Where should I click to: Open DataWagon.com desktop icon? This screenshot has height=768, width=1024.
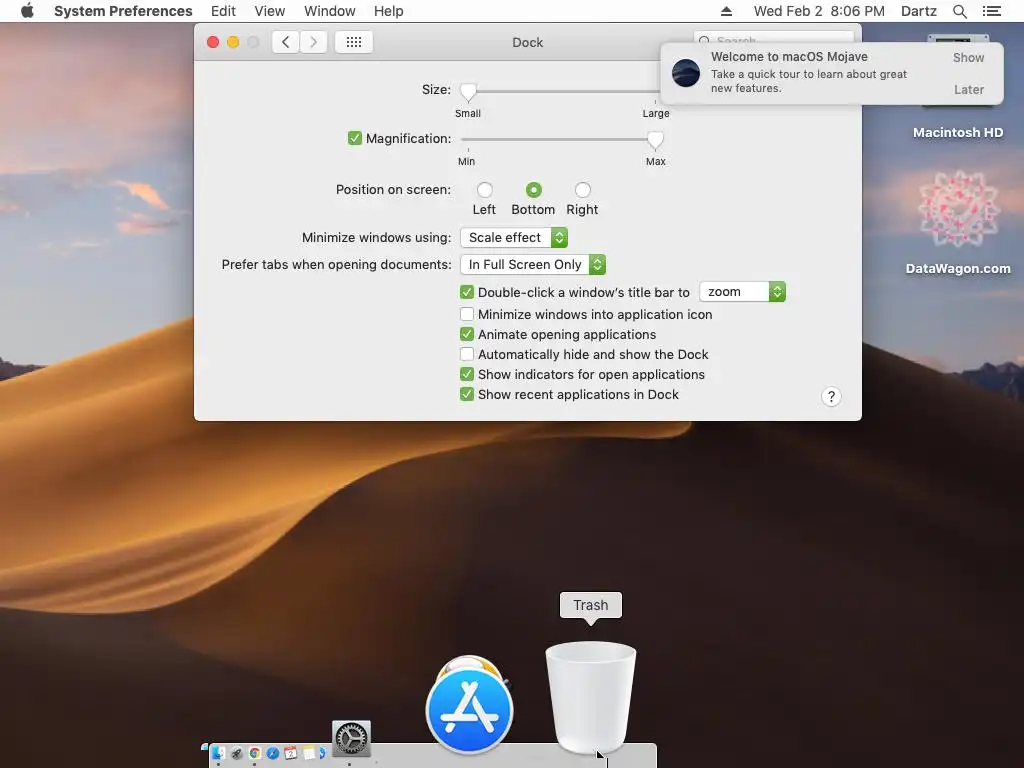tap(958, 209)
